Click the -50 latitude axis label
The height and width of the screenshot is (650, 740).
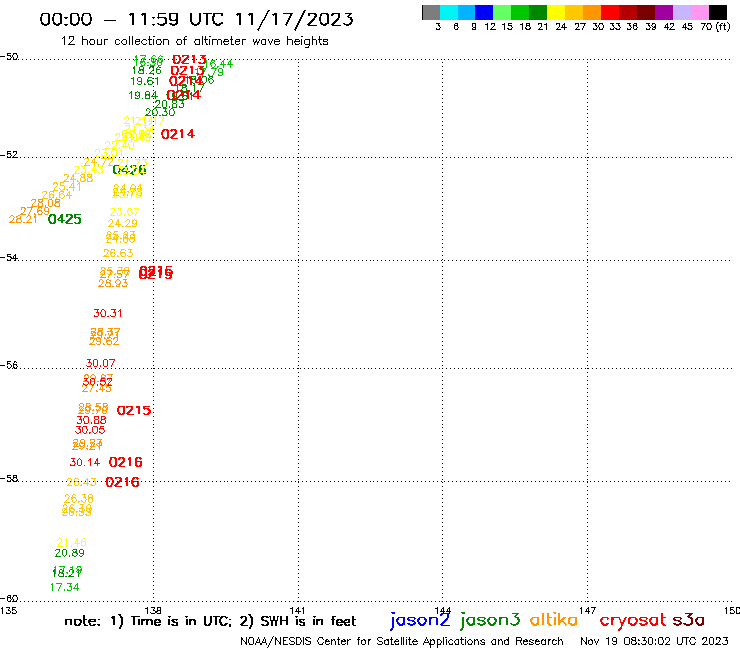point(9,57)
